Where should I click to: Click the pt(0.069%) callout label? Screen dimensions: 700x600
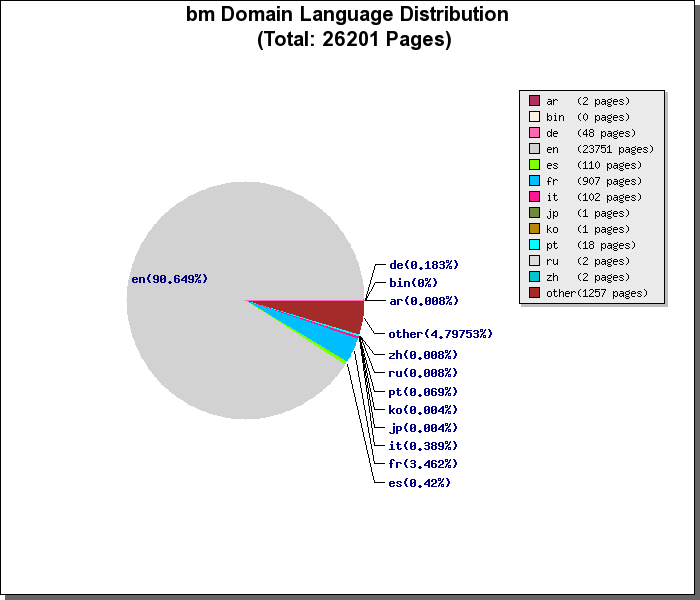point(423,392)
